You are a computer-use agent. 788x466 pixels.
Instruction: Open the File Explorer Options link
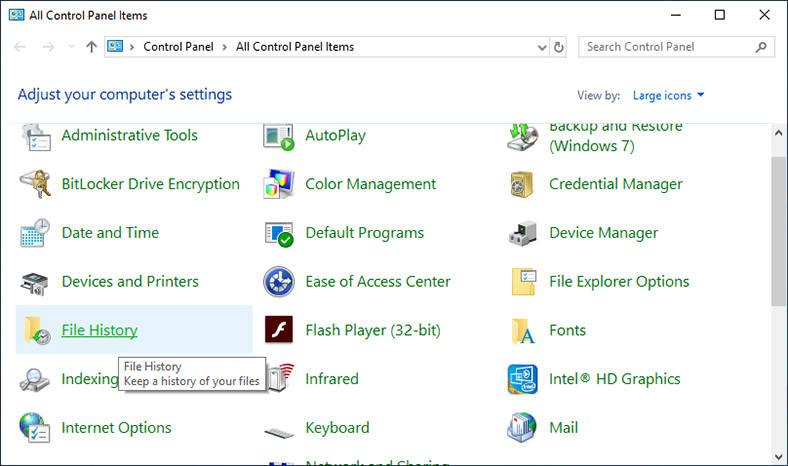(x=619, y=282)
